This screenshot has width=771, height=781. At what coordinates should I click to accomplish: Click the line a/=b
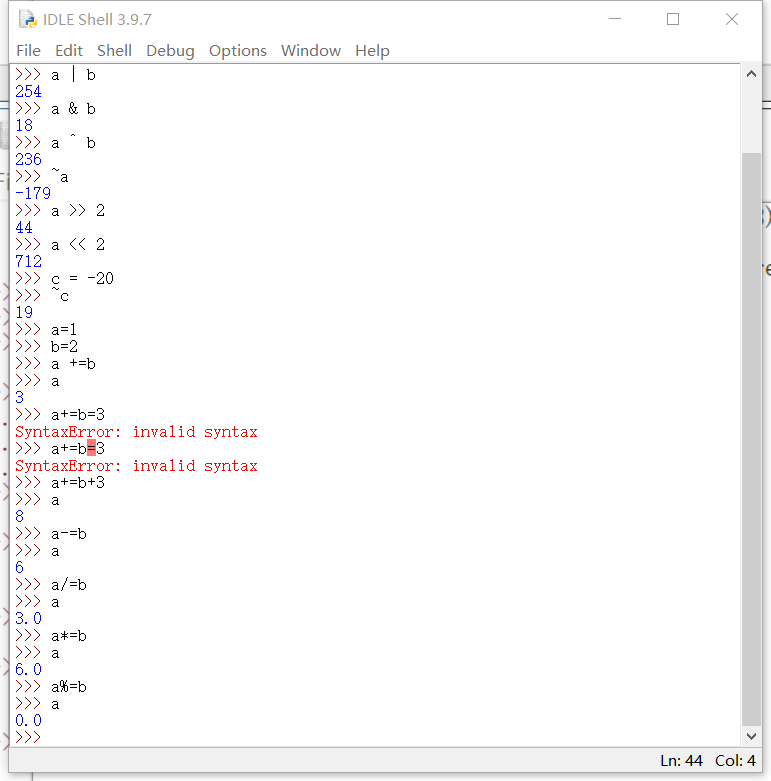pos(69,584)
